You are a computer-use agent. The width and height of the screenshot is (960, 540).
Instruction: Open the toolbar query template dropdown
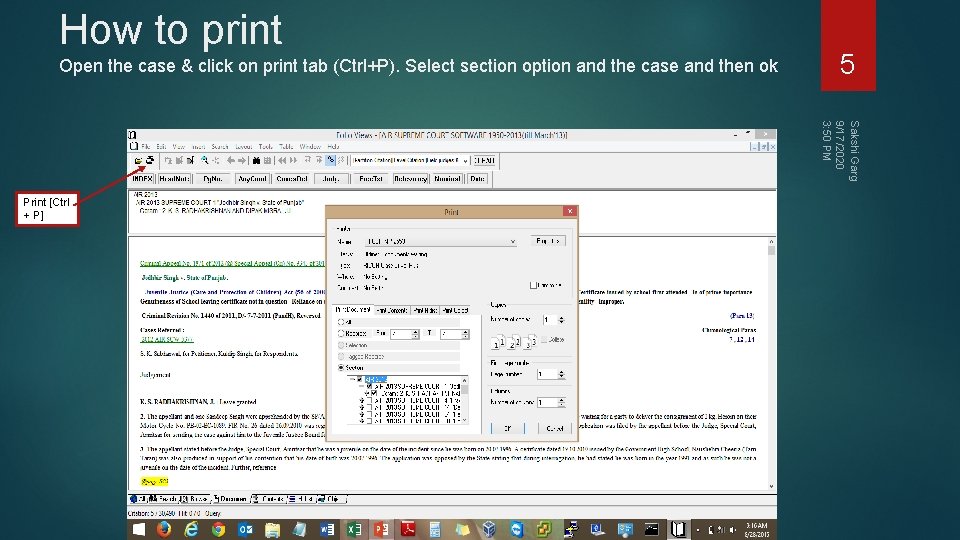click(465, 160)
